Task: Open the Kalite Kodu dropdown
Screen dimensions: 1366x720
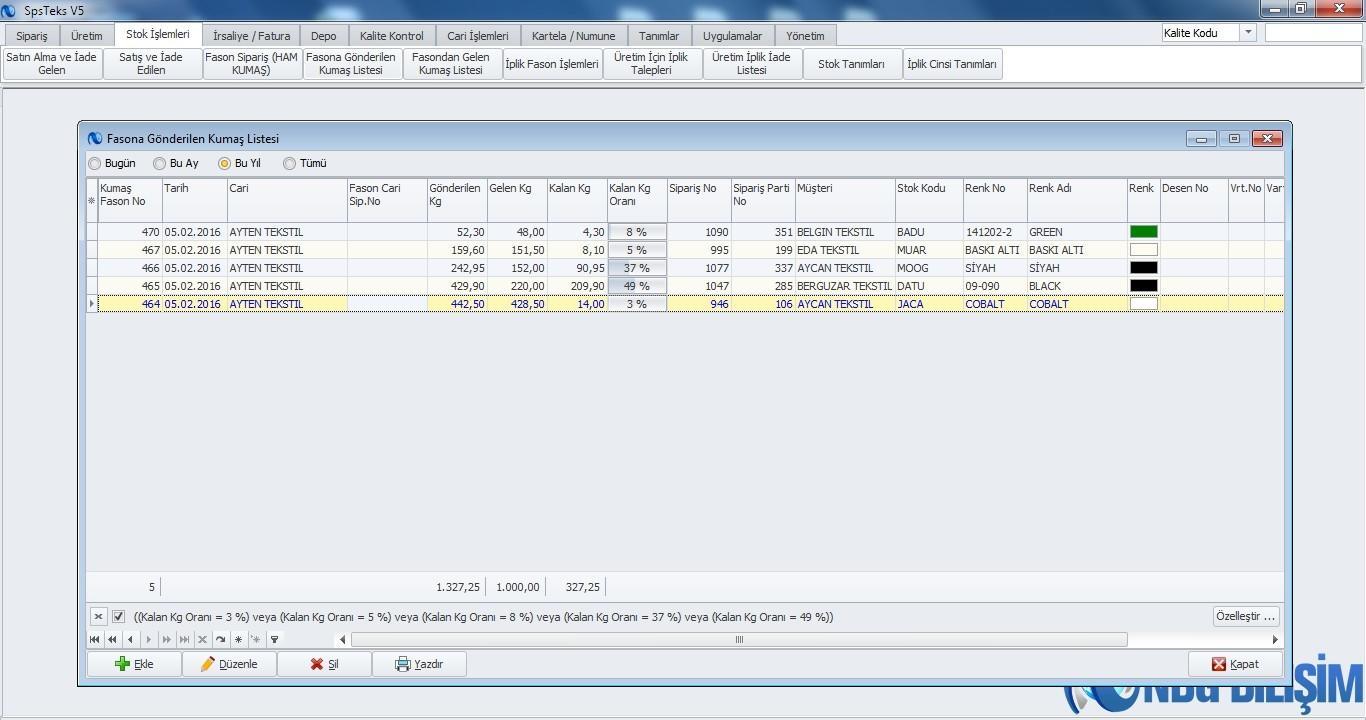Action: click(1248, 33)
